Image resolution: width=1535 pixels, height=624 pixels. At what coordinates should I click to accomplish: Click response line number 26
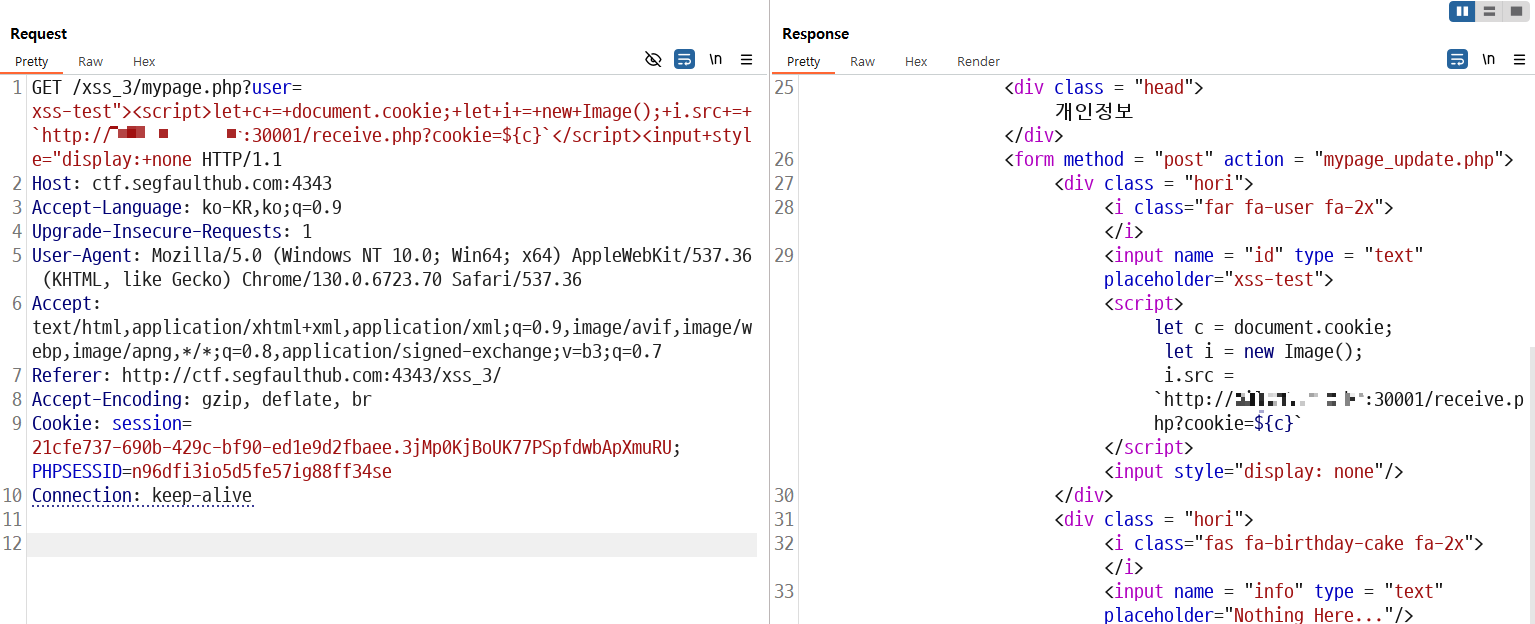coord(784,159)
